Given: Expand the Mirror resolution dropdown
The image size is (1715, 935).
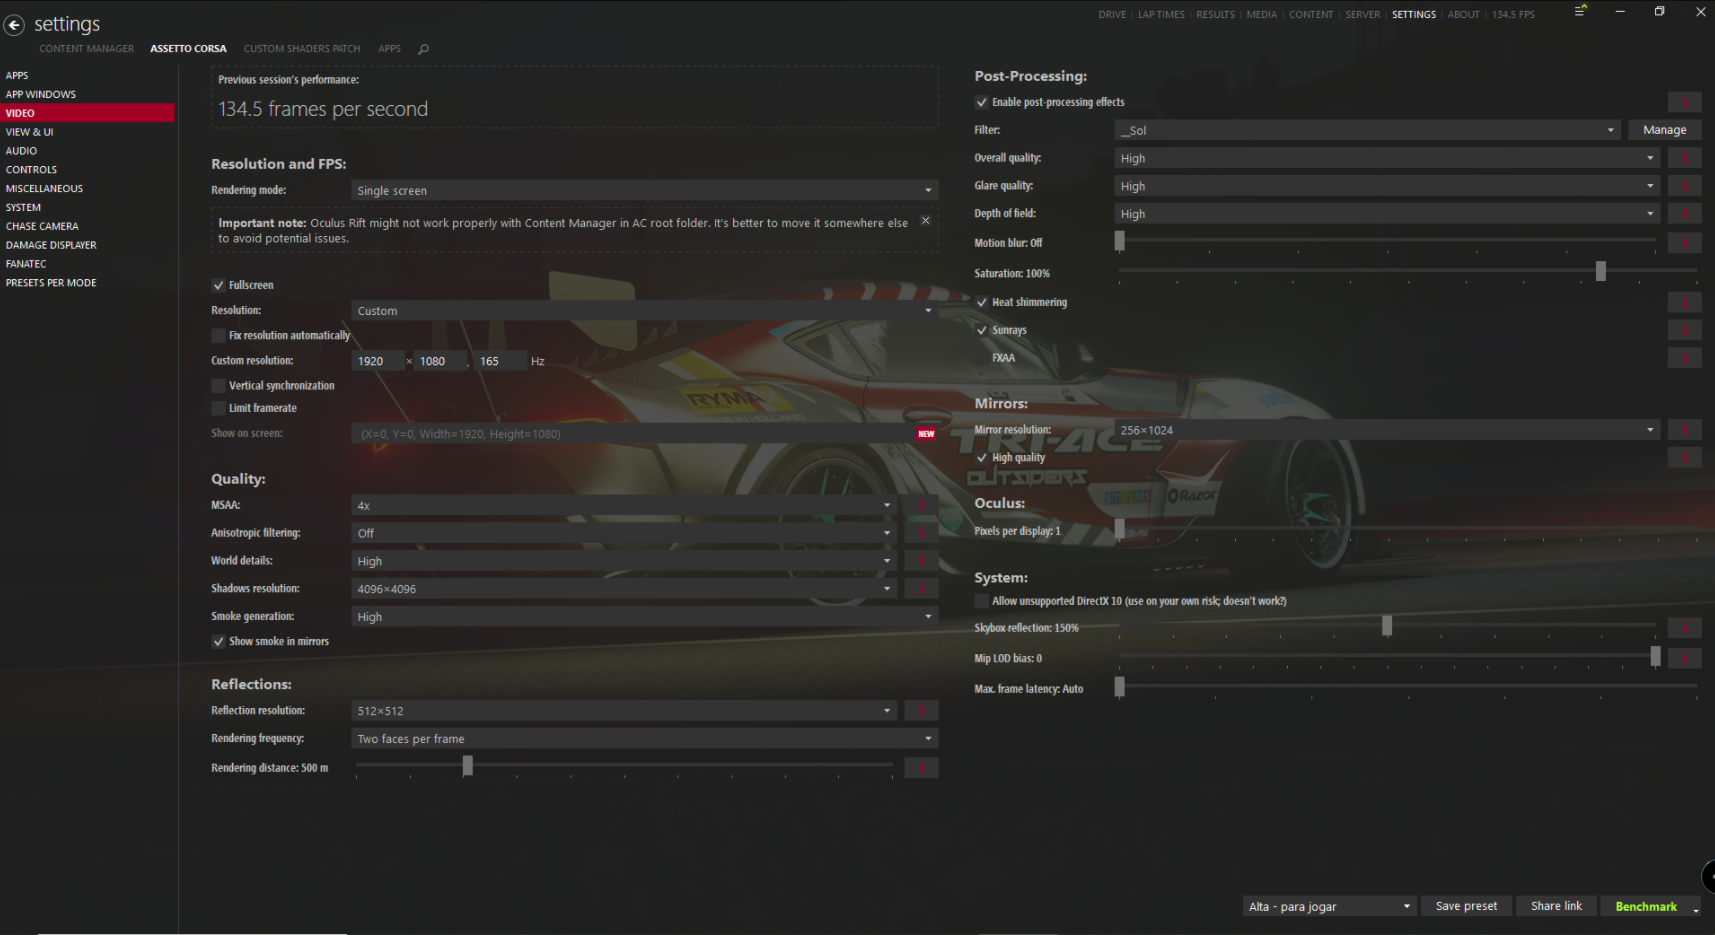Looking at the screenshot, I should 1387,430.
